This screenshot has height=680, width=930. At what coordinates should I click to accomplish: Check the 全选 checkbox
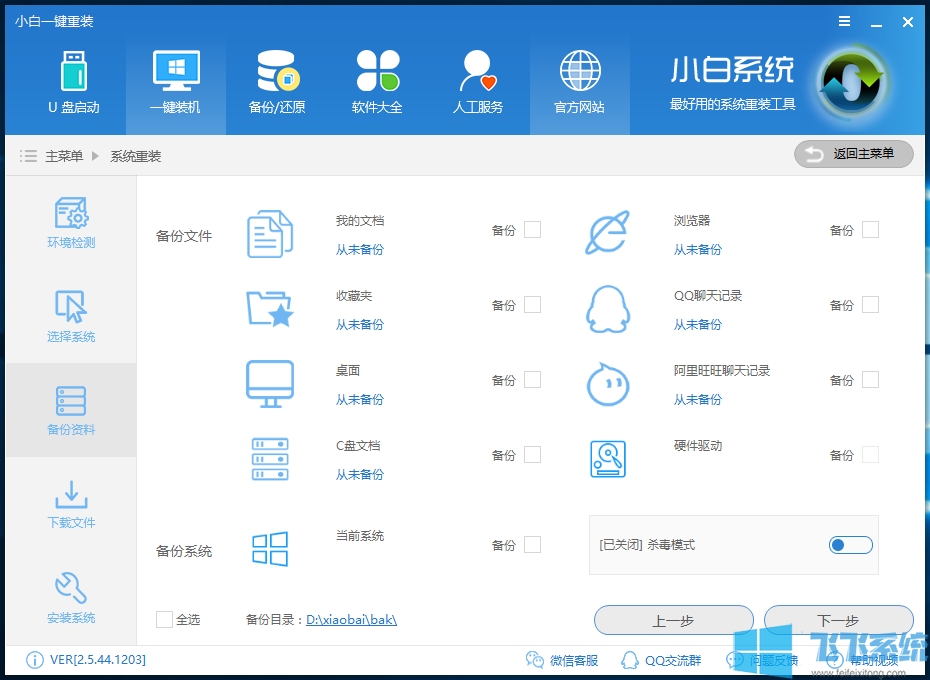click(x=164, y=619)
